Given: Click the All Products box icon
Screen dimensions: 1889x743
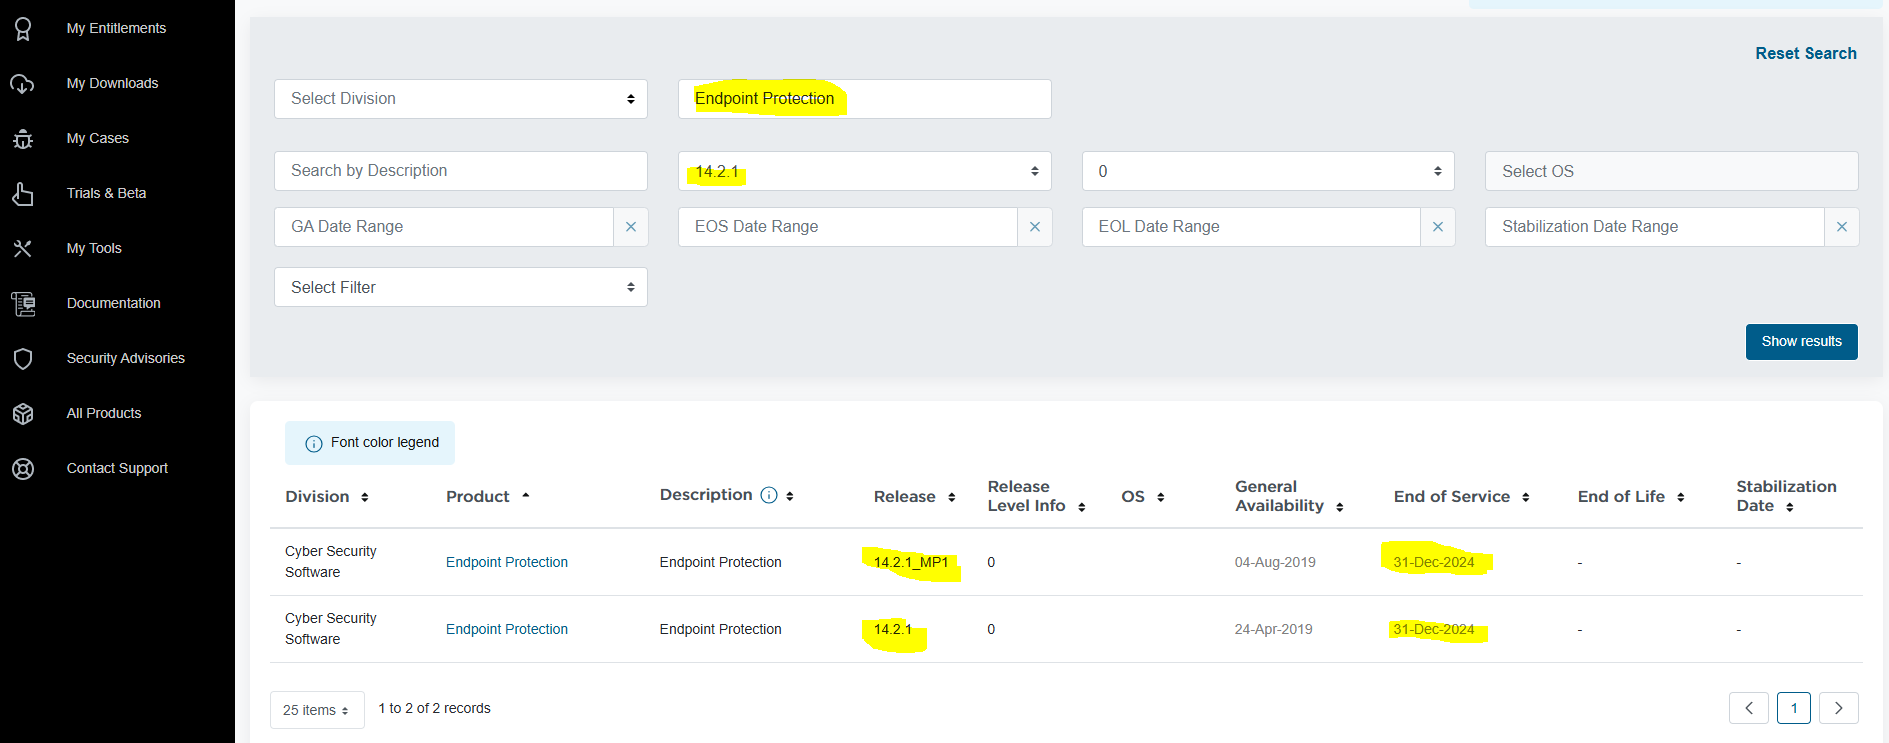Looking at the screenshot, I should click(x=23, y=414).
